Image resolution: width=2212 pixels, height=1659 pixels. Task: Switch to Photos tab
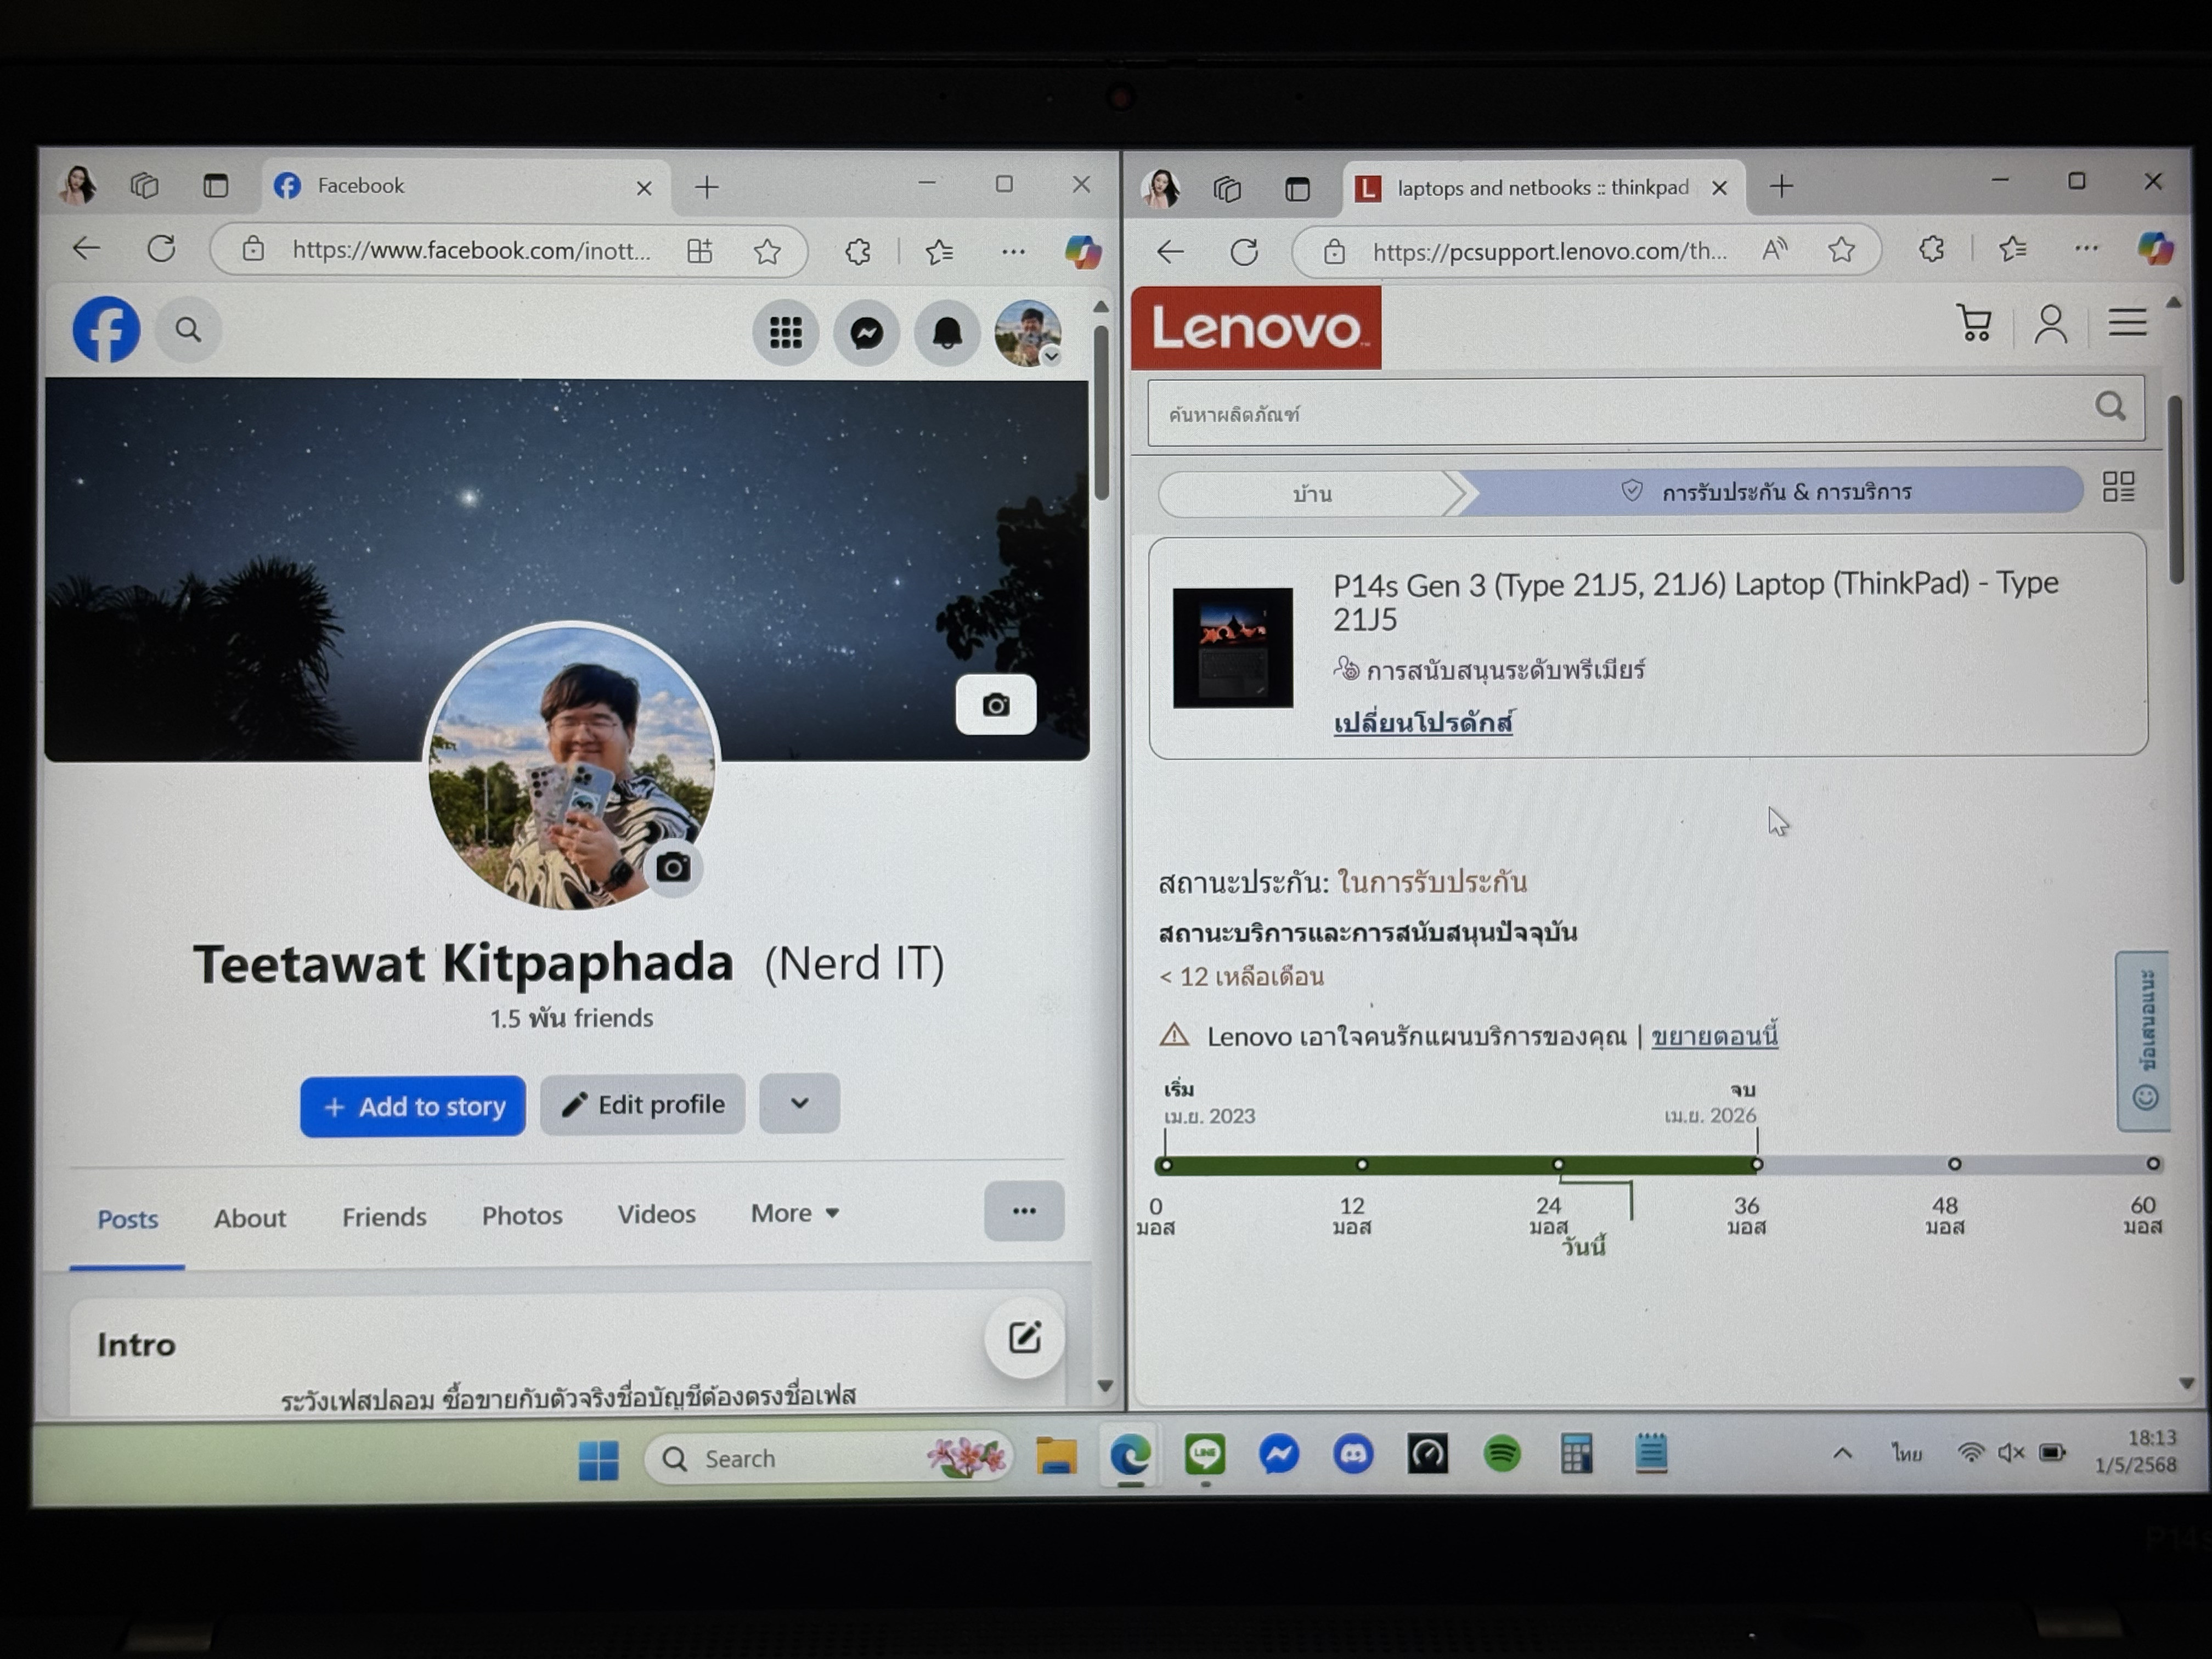click(x=522, y=1215)
